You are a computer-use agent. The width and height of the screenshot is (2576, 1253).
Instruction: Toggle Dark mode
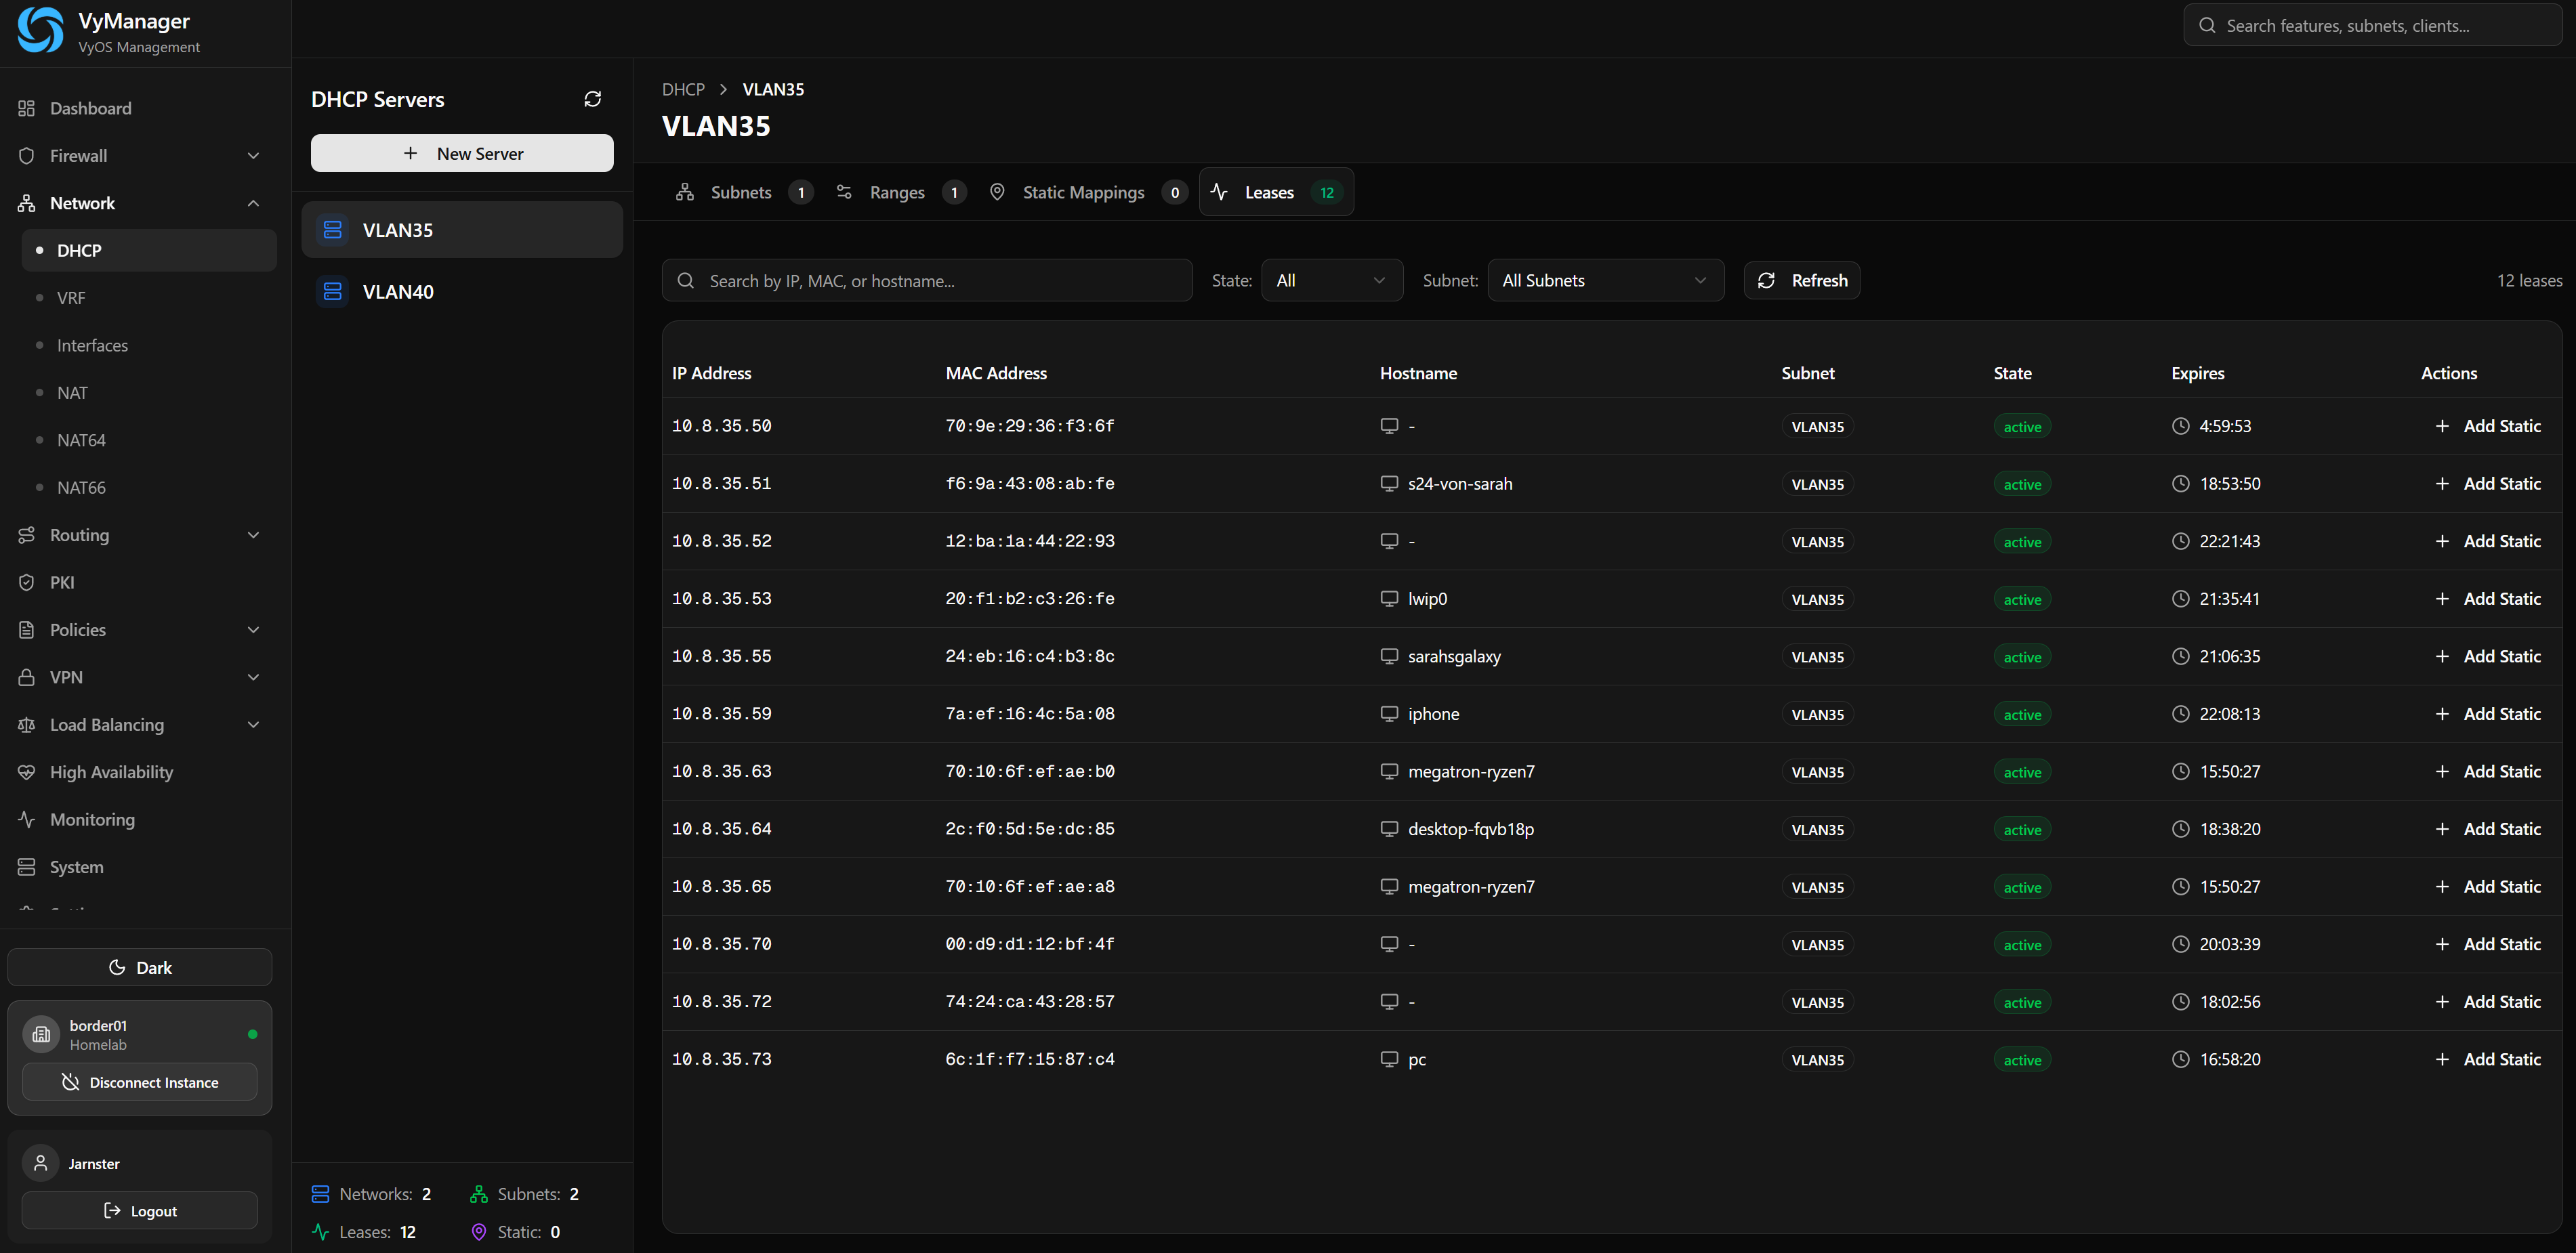coord(139,967)
